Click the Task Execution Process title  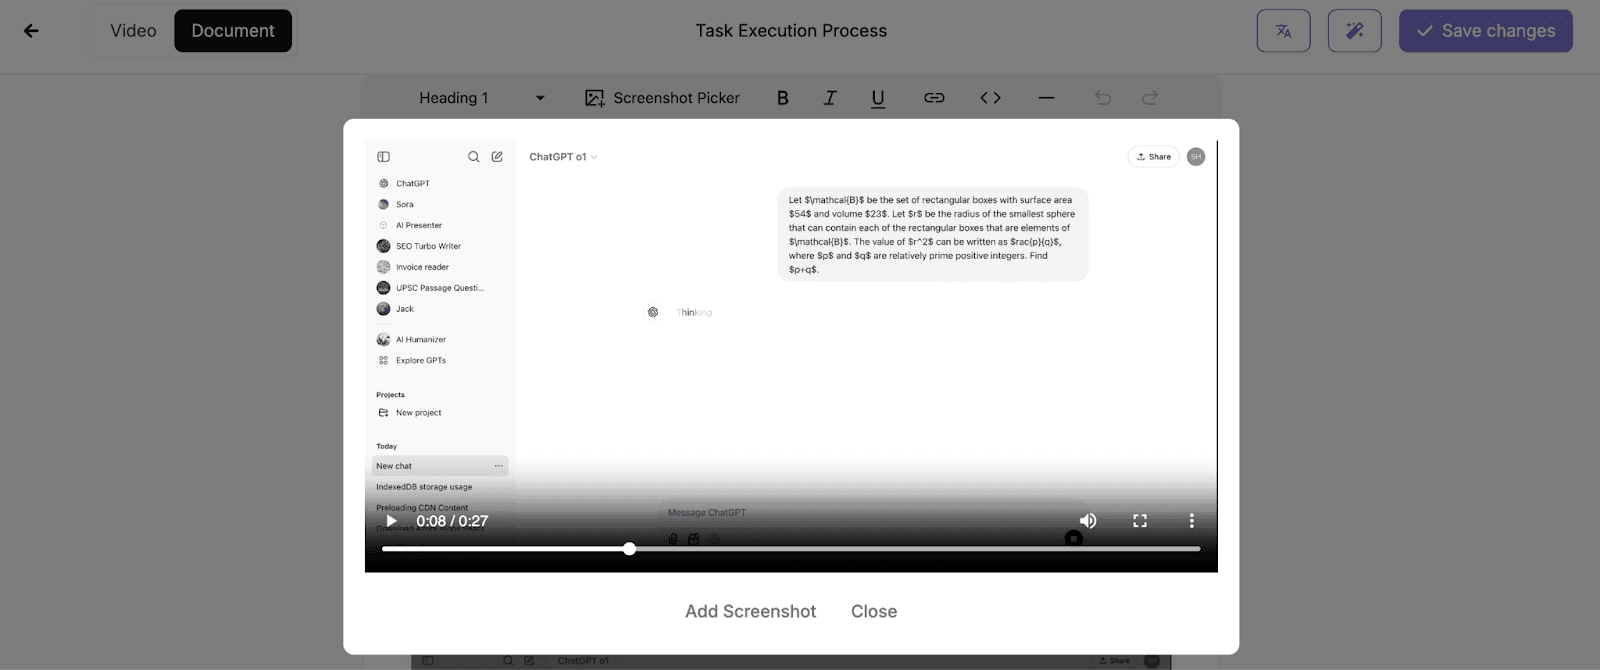pos(791,31)
